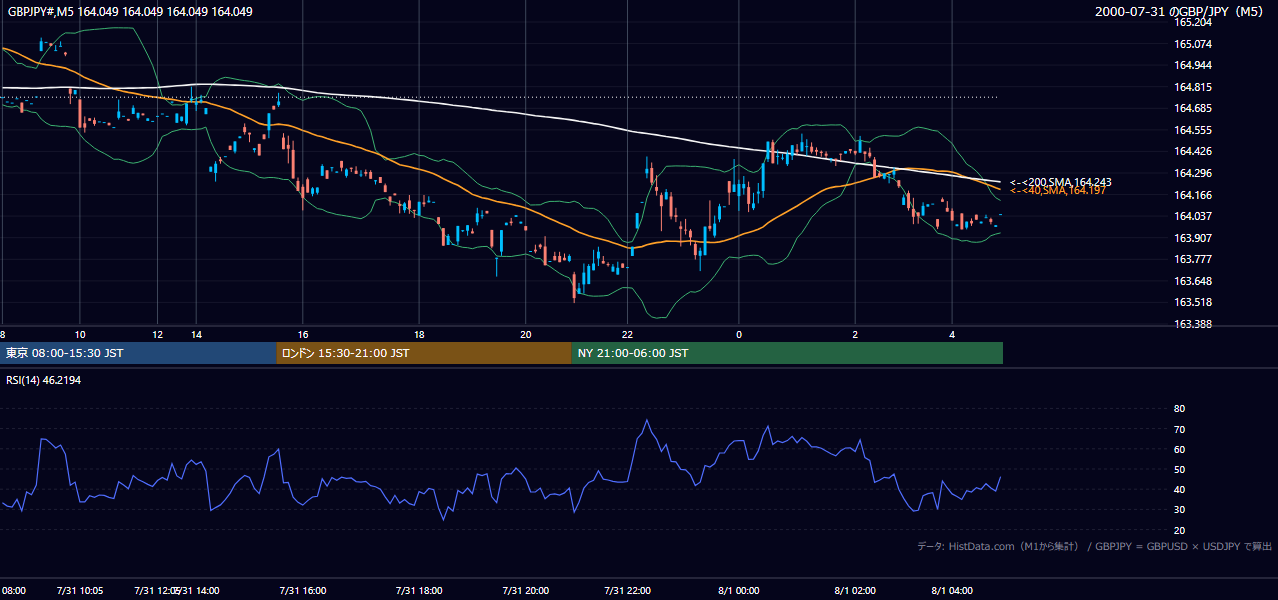Click hour label 12 on chart time axis
The height and width of the screenshot is (600, 1278).
click(158, 334)
